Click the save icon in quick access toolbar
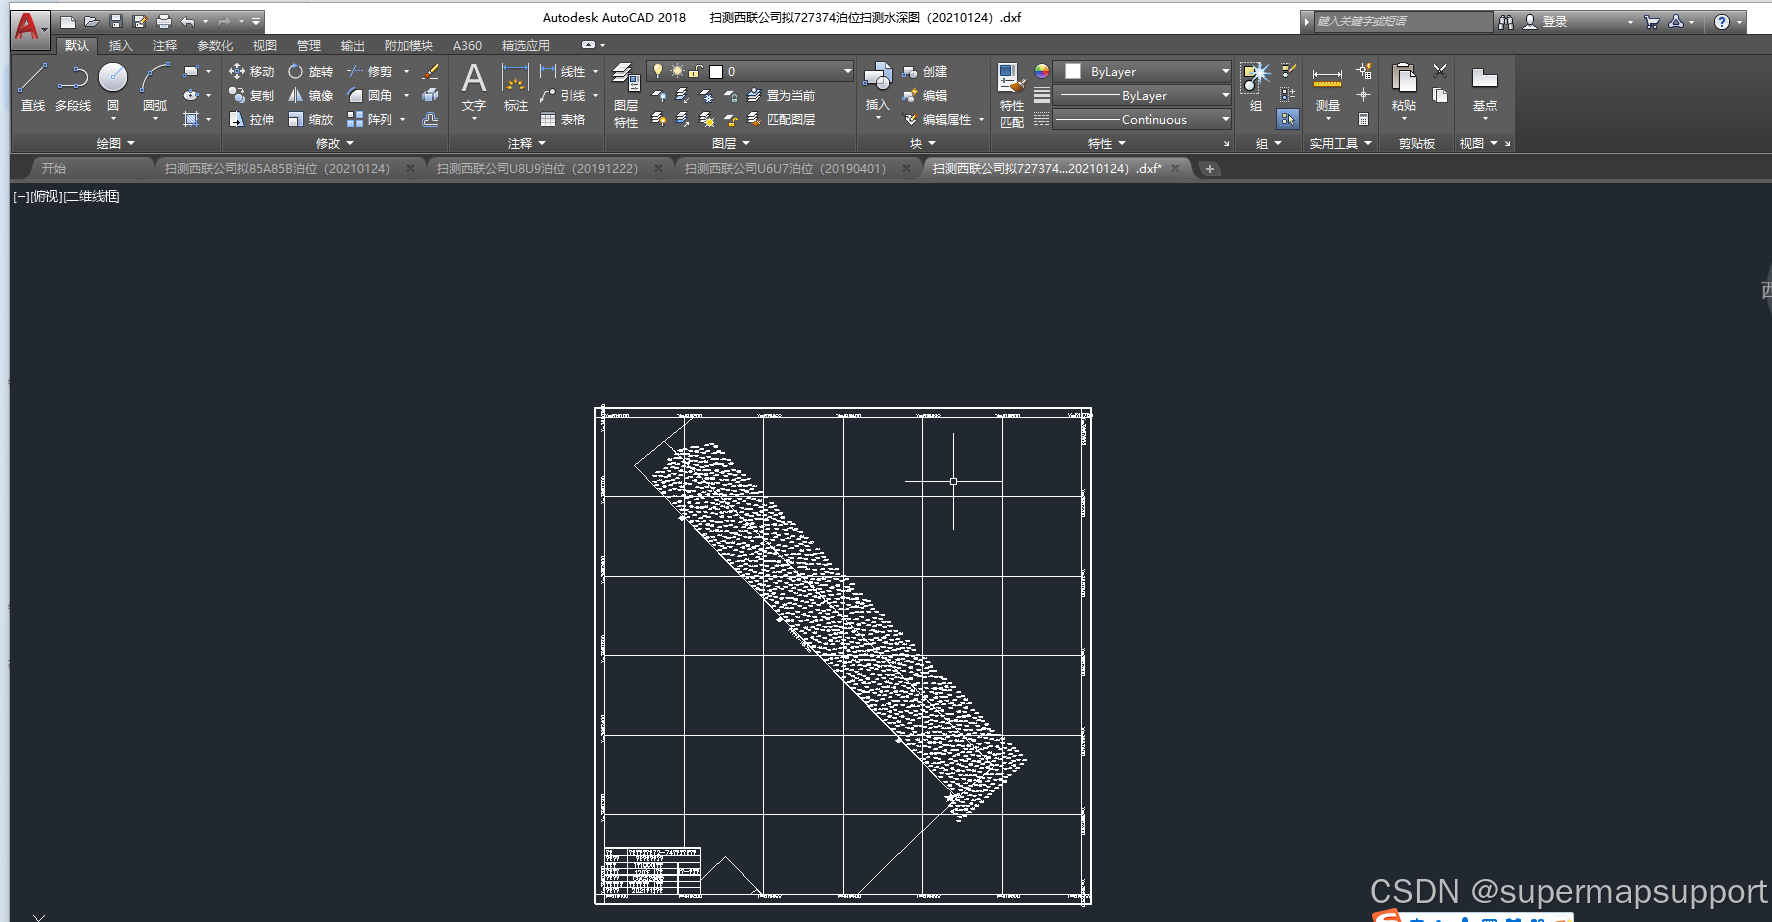Image resolution: width=1772 pixels, height=922 pixels. (116, 21)
